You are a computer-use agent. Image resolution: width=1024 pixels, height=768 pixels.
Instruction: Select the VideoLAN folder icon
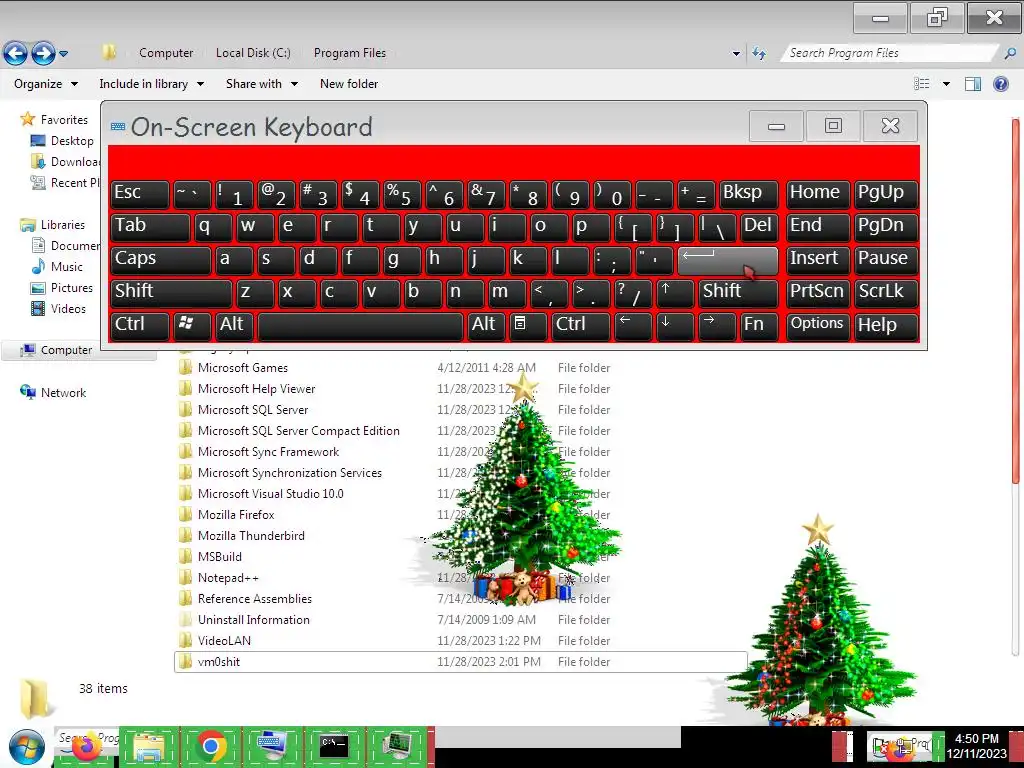coord(185,641)
